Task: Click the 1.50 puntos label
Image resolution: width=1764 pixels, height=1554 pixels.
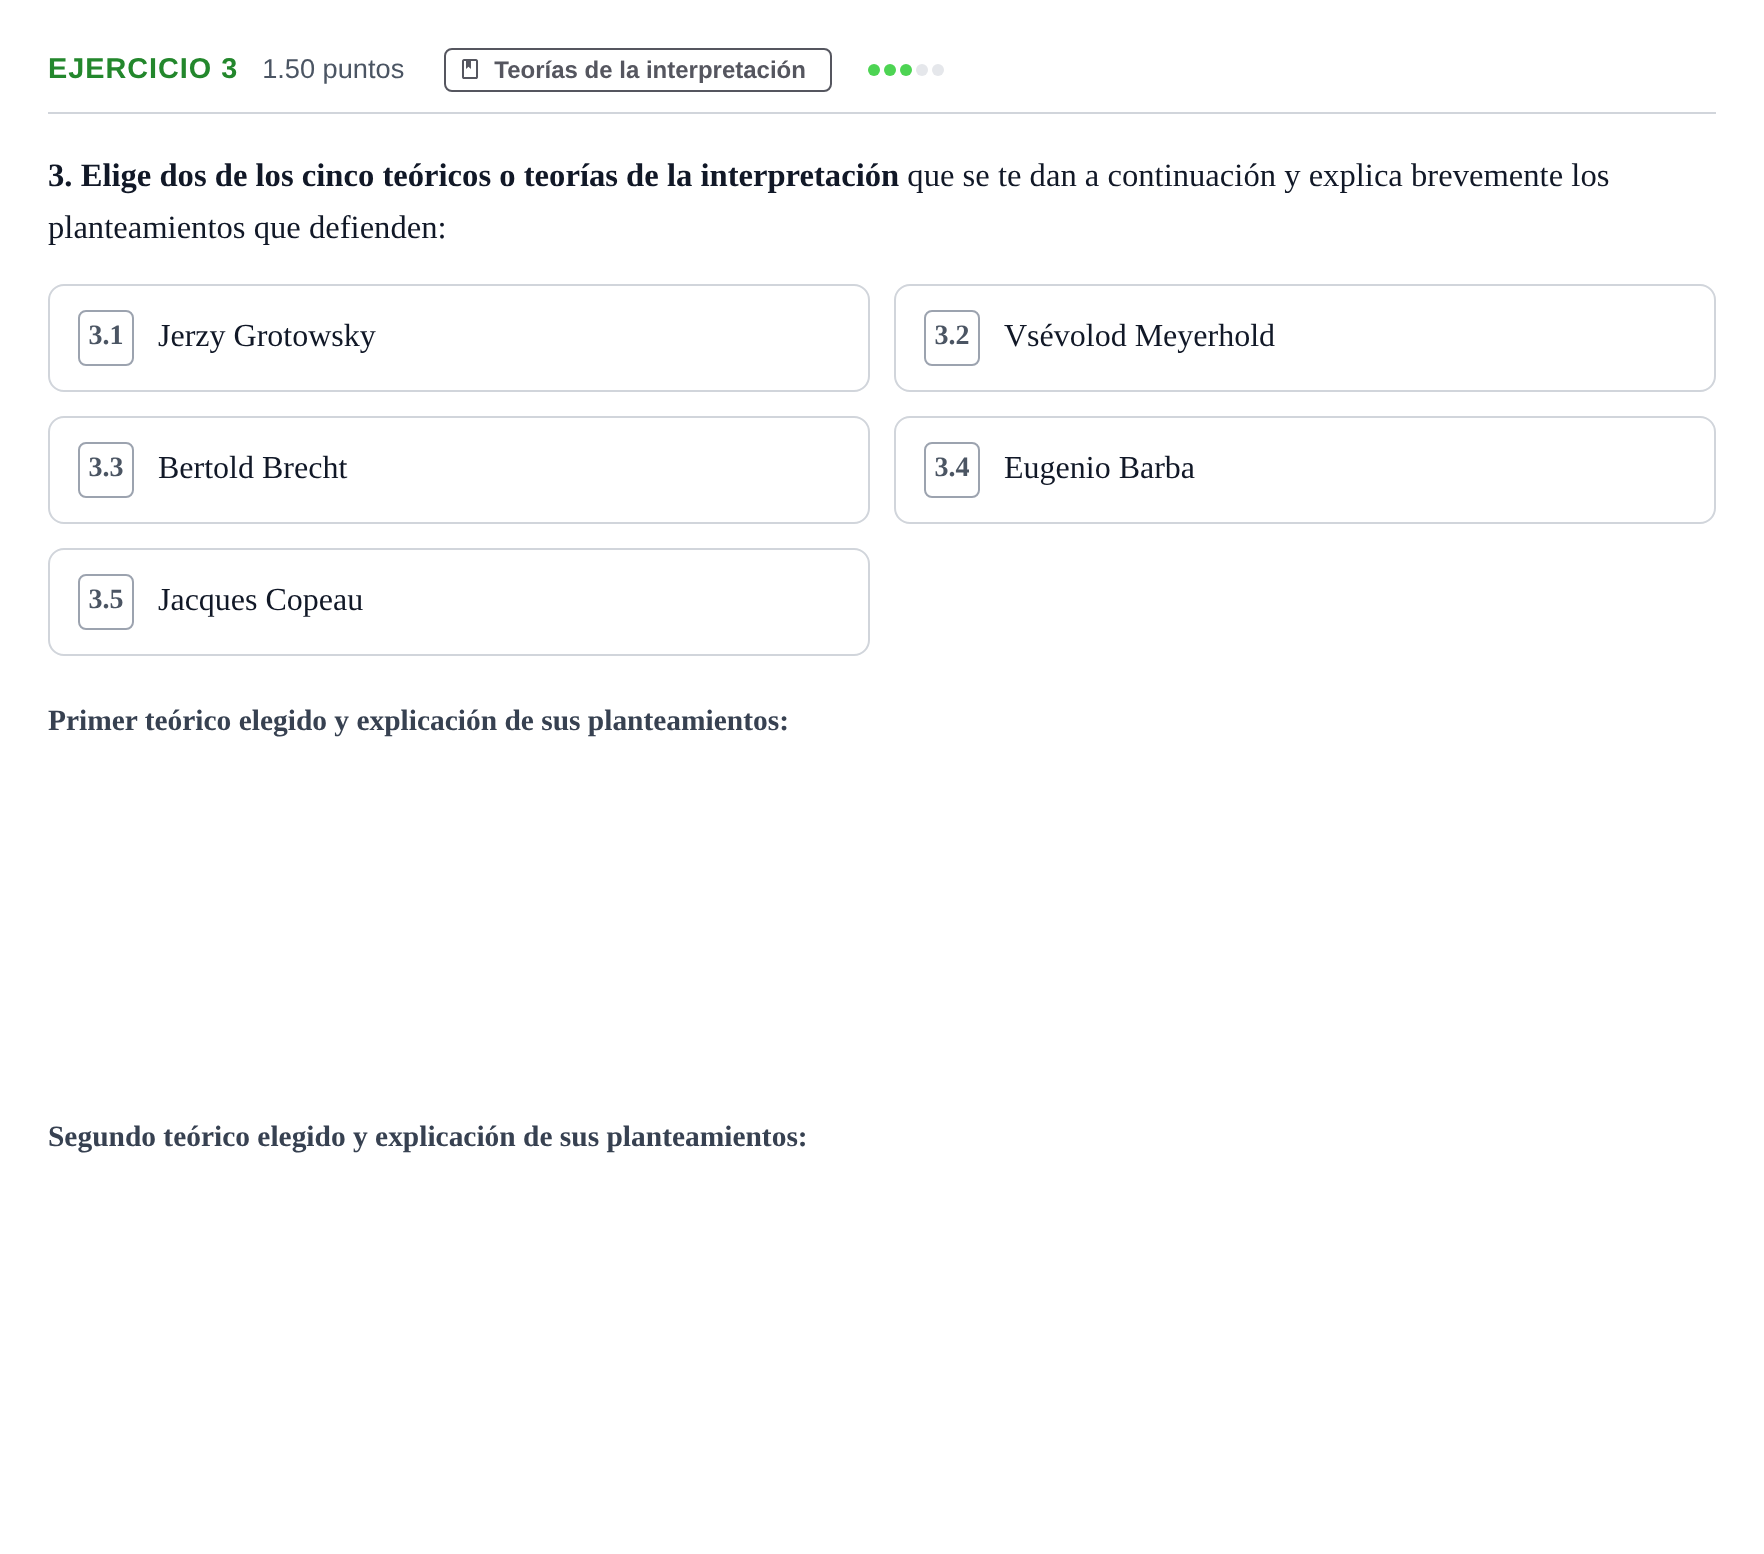Action: tap(333, 69)
